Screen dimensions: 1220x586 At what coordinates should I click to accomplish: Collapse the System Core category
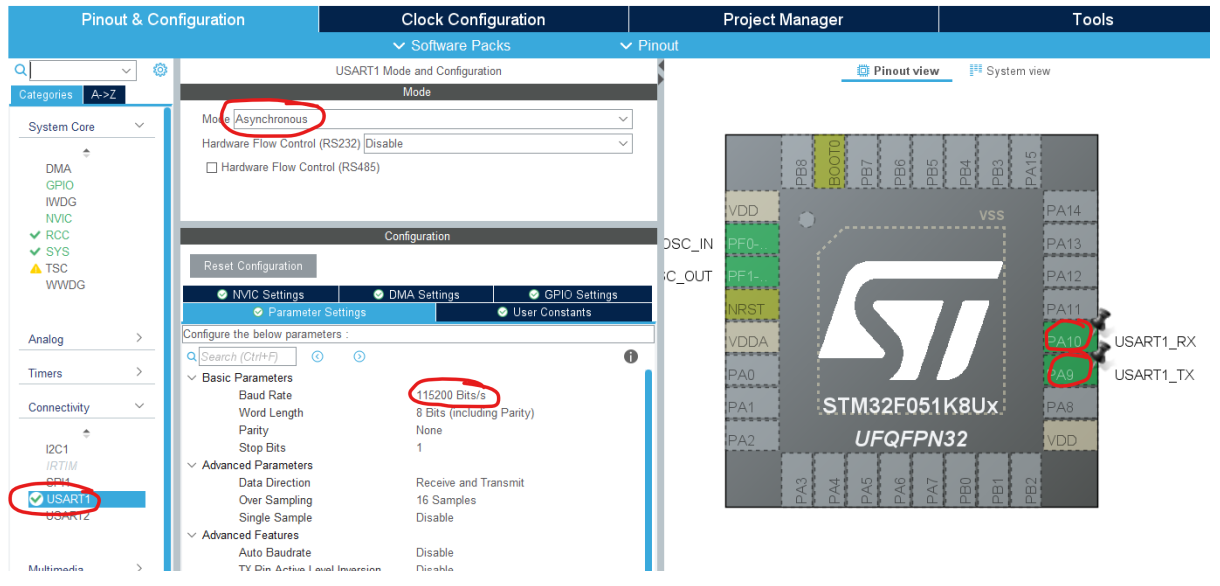click(x=140, y=126)
